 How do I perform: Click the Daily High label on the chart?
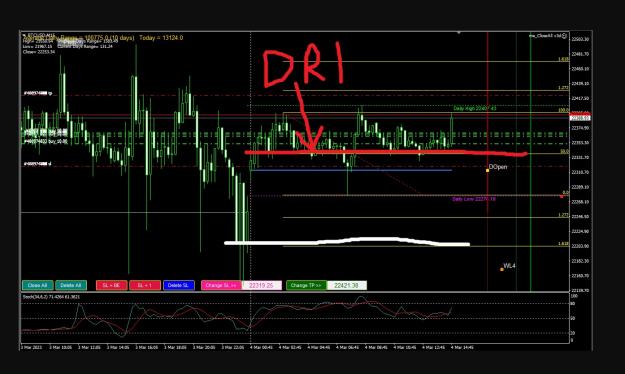pos(474,108)
